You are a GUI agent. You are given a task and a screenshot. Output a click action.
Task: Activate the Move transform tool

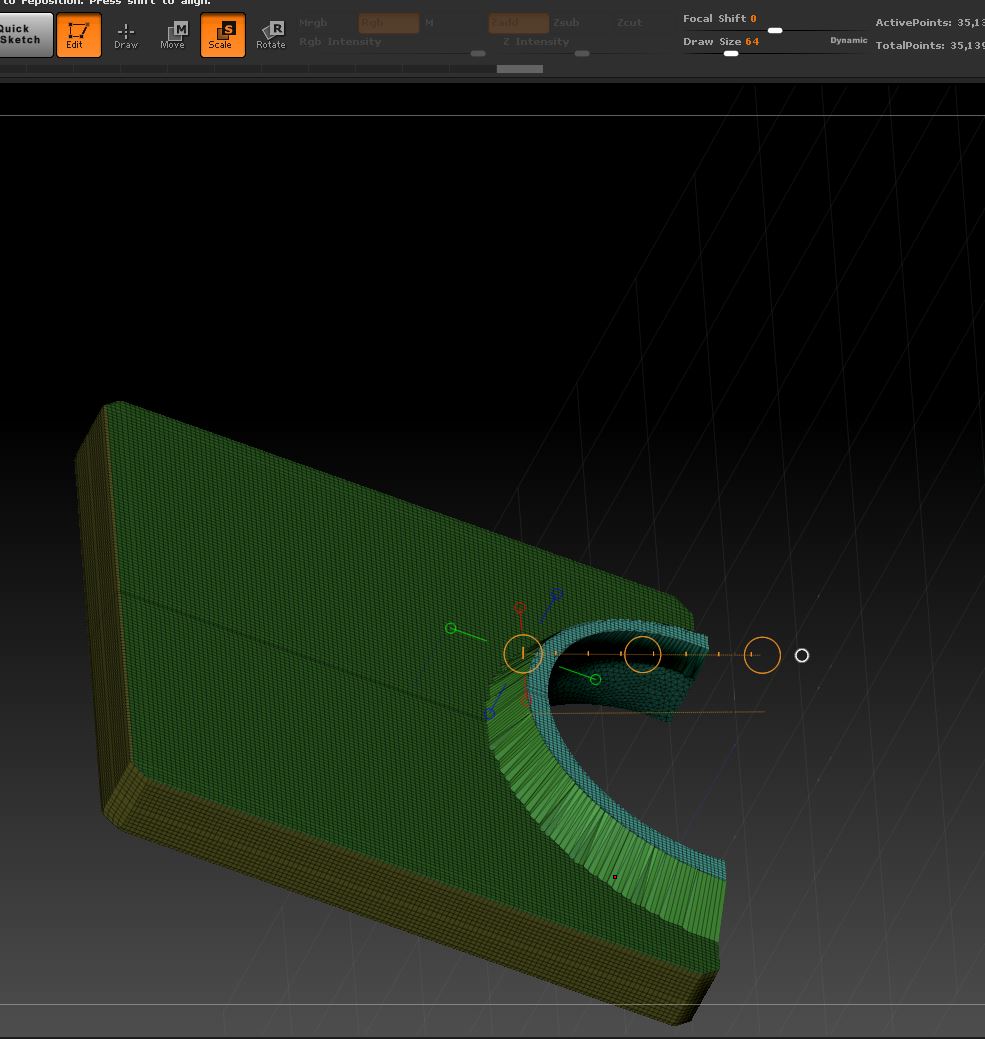(x=173, y=36)
